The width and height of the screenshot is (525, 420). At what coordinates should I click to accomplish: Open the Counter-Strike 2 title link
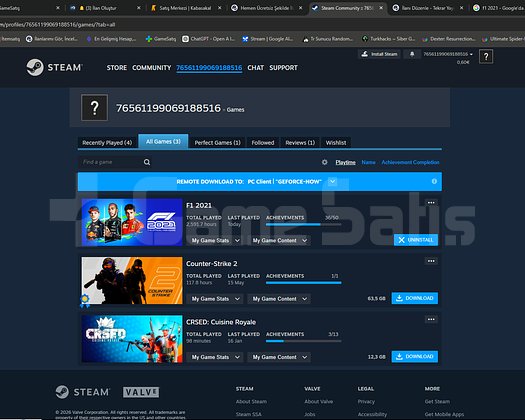212,264
